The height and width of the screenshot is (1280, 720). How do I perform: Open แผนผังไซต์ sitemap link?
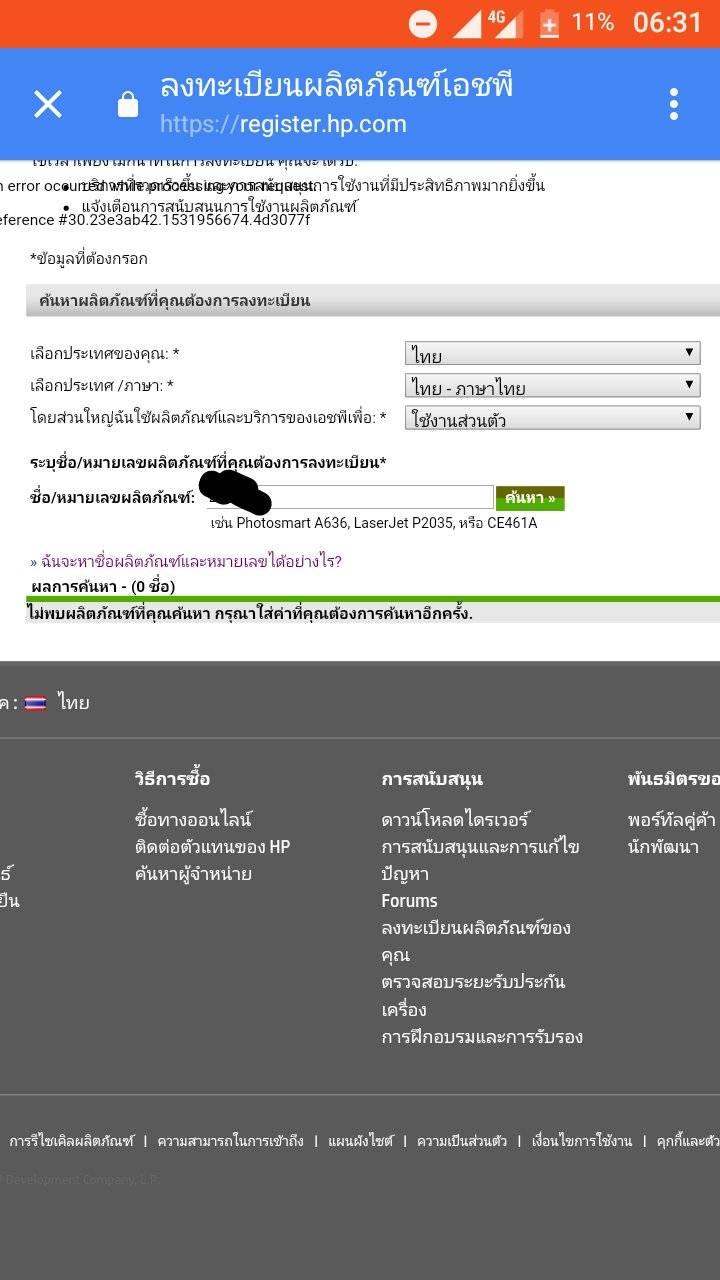tap(361, 1140)
